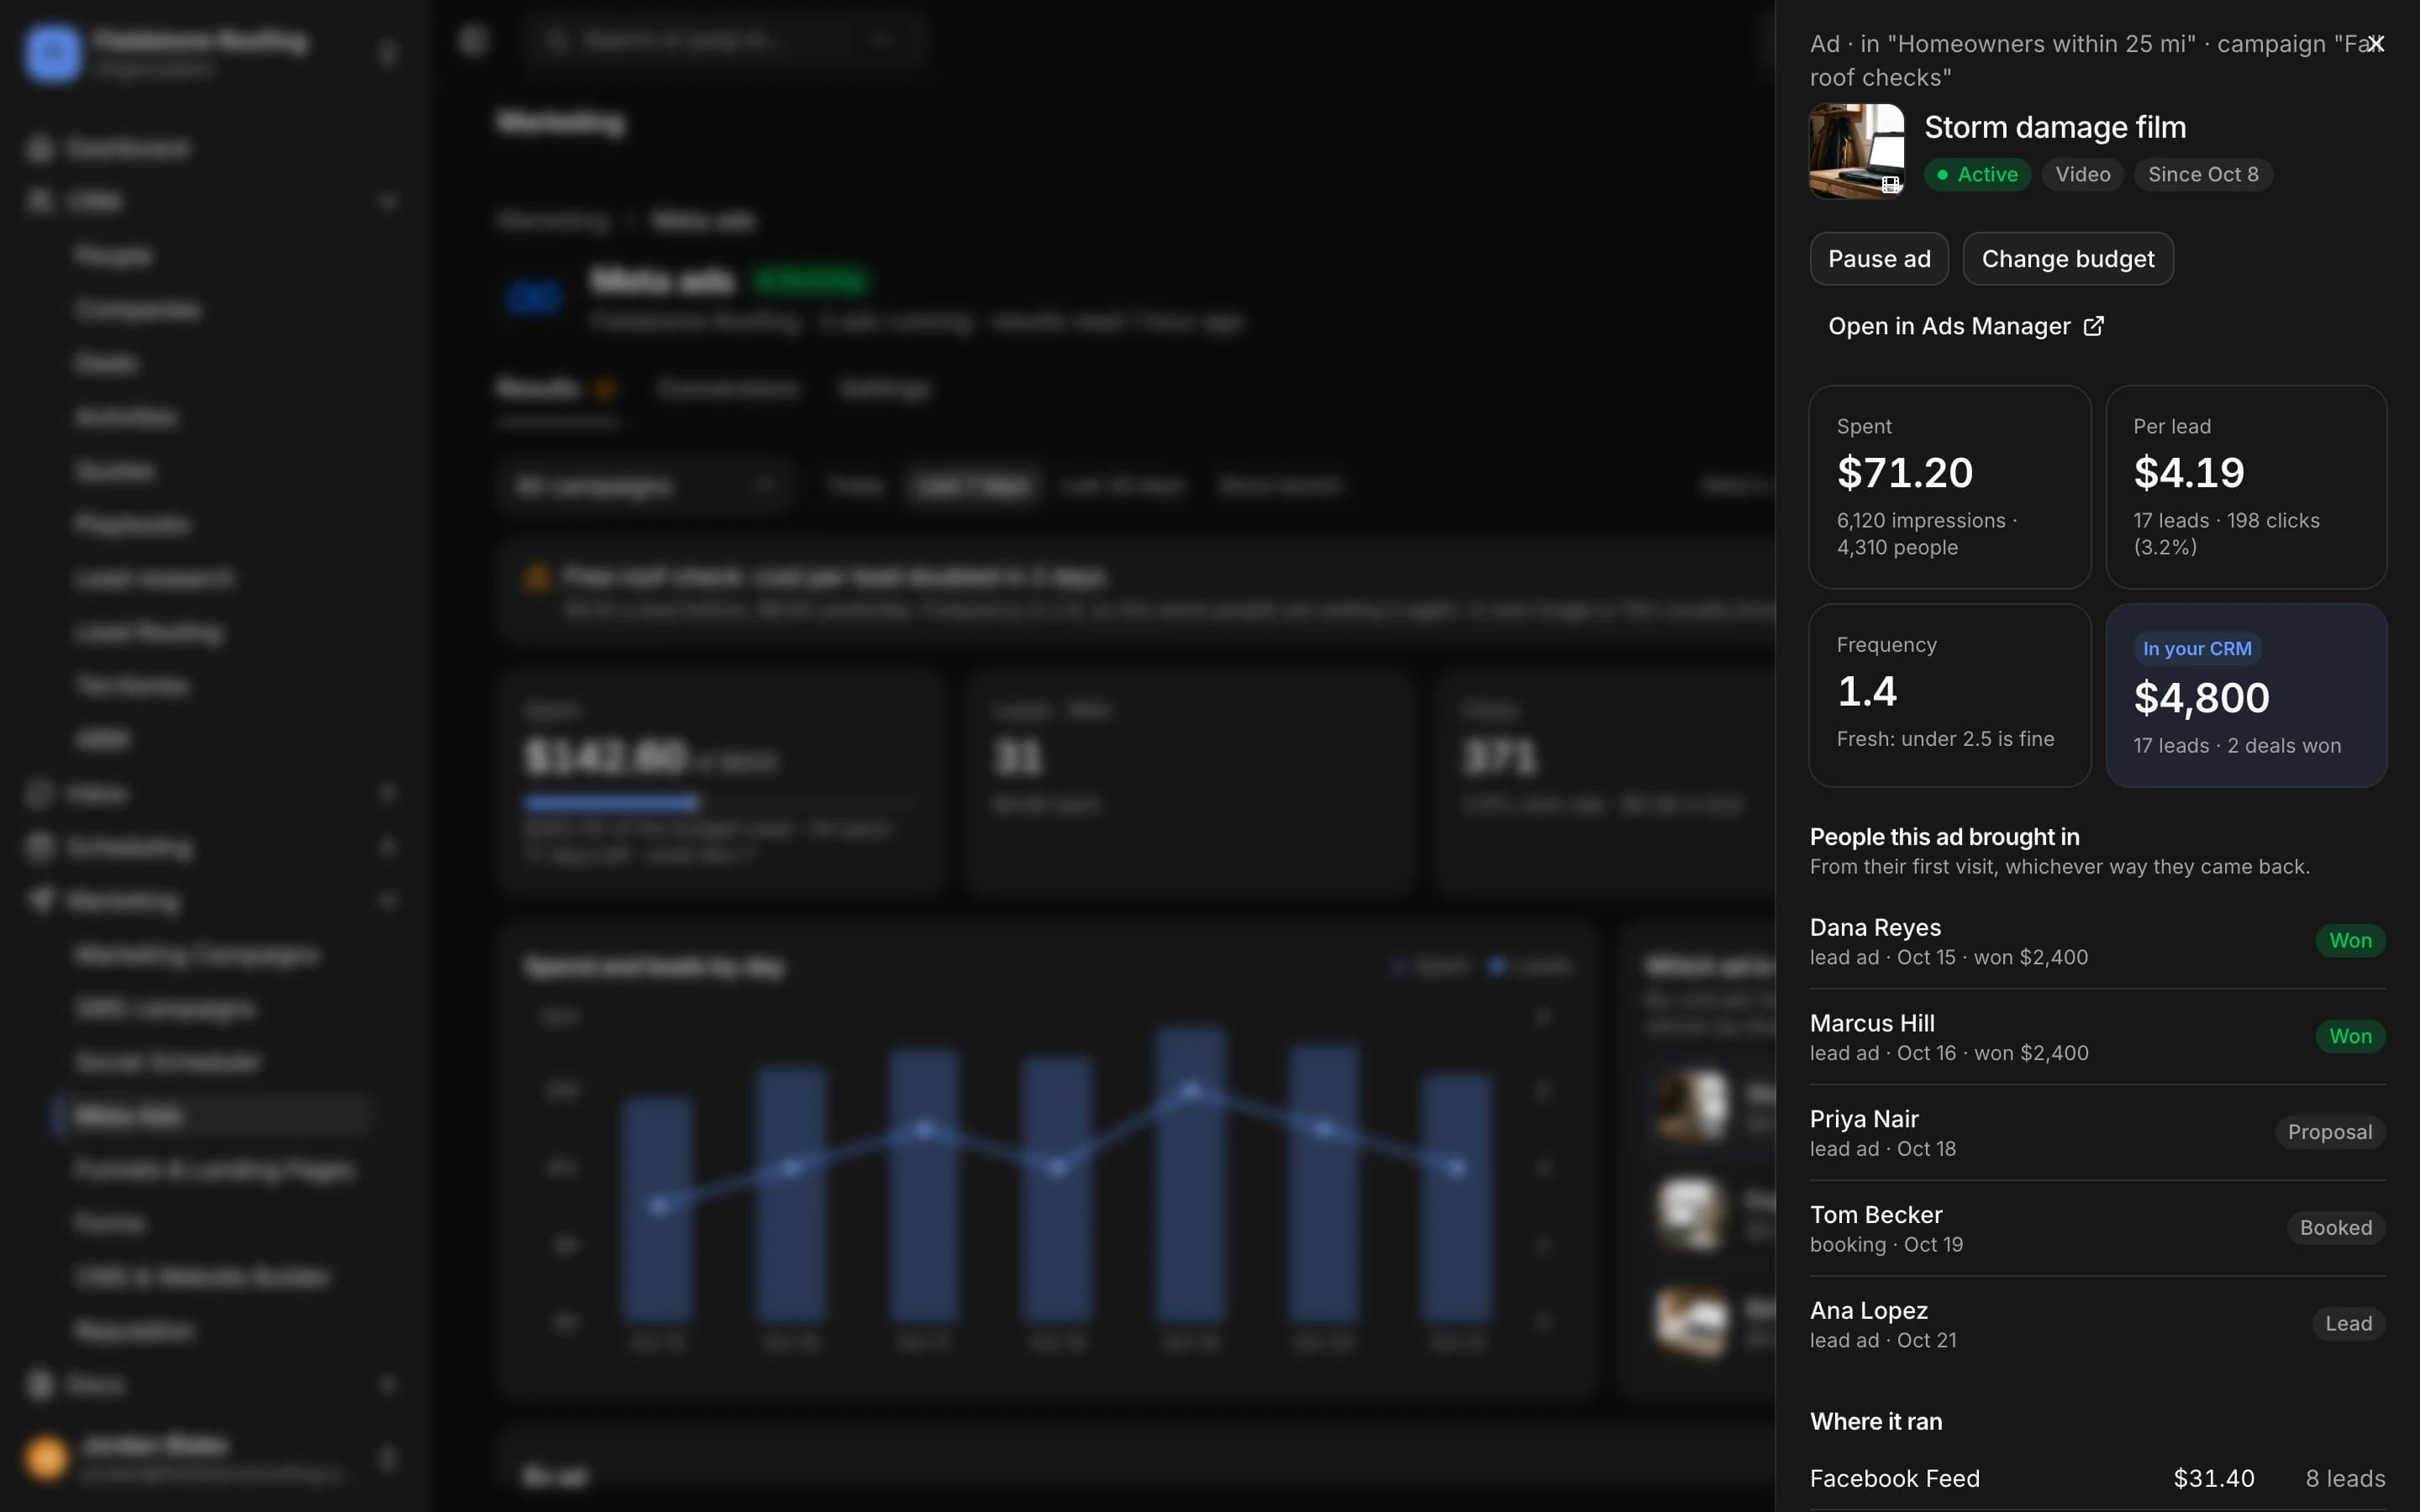Click the Won badge for Dana Reyes
The width and height of the screenshot is (2420, 1512).
pos(2349,941)
